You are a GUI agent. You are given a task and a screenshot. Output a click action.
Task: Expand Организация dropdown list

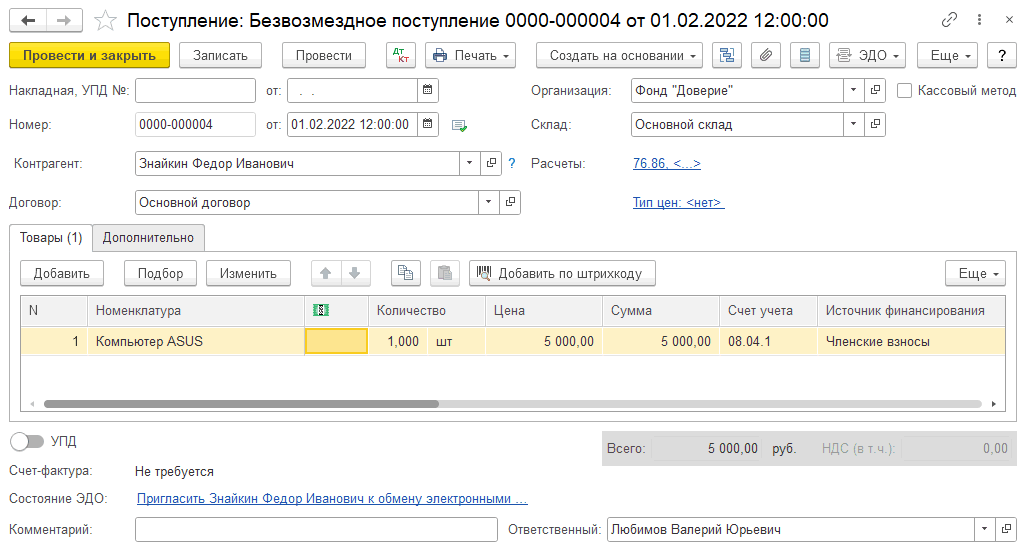(x=853, y=91)
